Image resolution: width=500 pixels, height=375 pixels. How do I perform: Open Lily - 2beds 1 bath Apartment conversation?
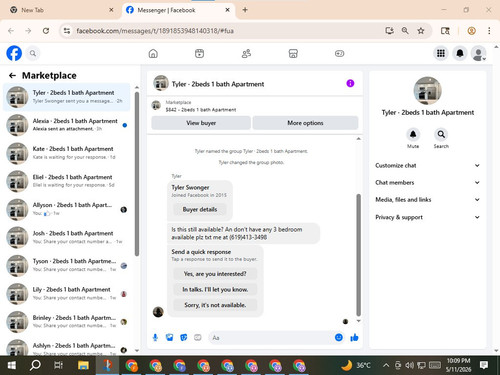(67, 293)
